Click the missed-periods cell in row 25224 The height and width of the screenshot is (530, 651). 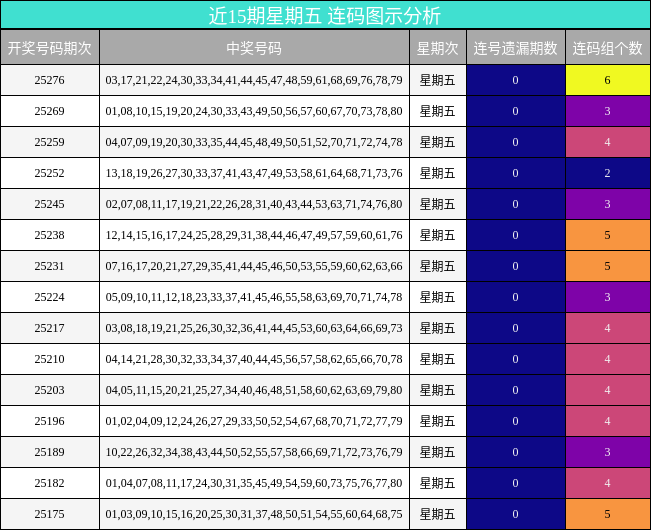click(515, 297)
